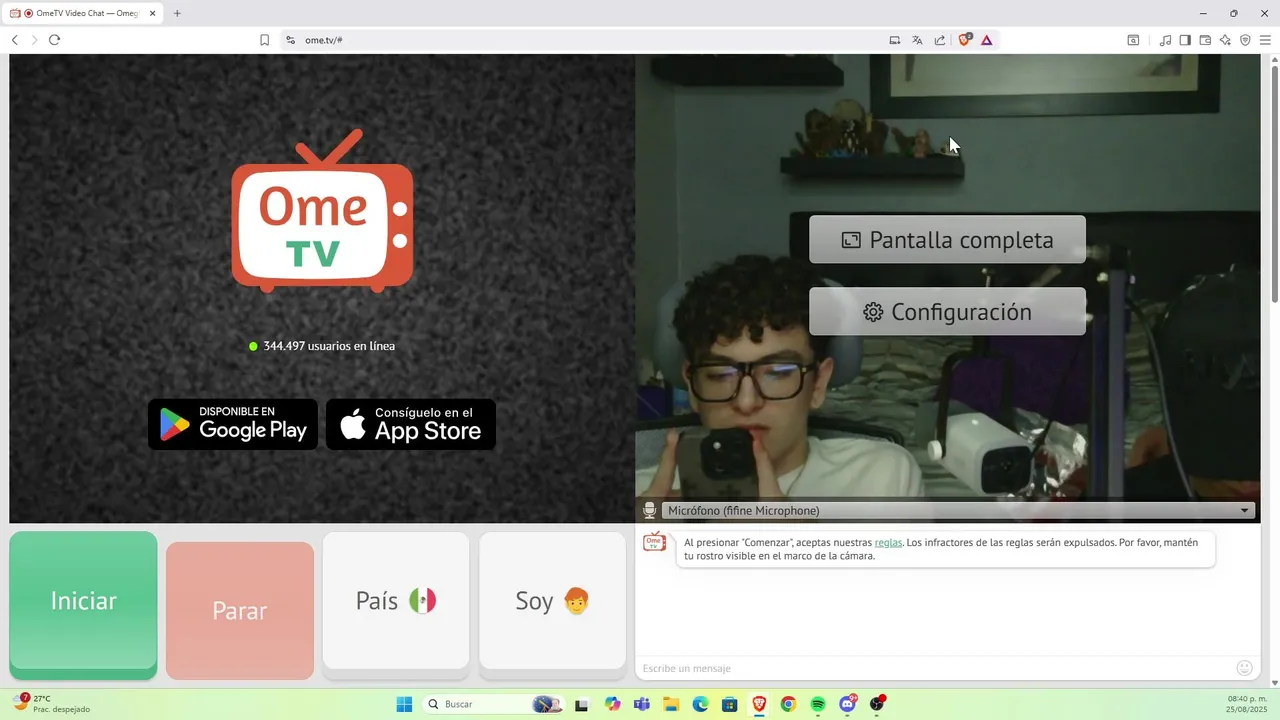
Task: Open the Soy gender selector
Action: coord(552,600)
